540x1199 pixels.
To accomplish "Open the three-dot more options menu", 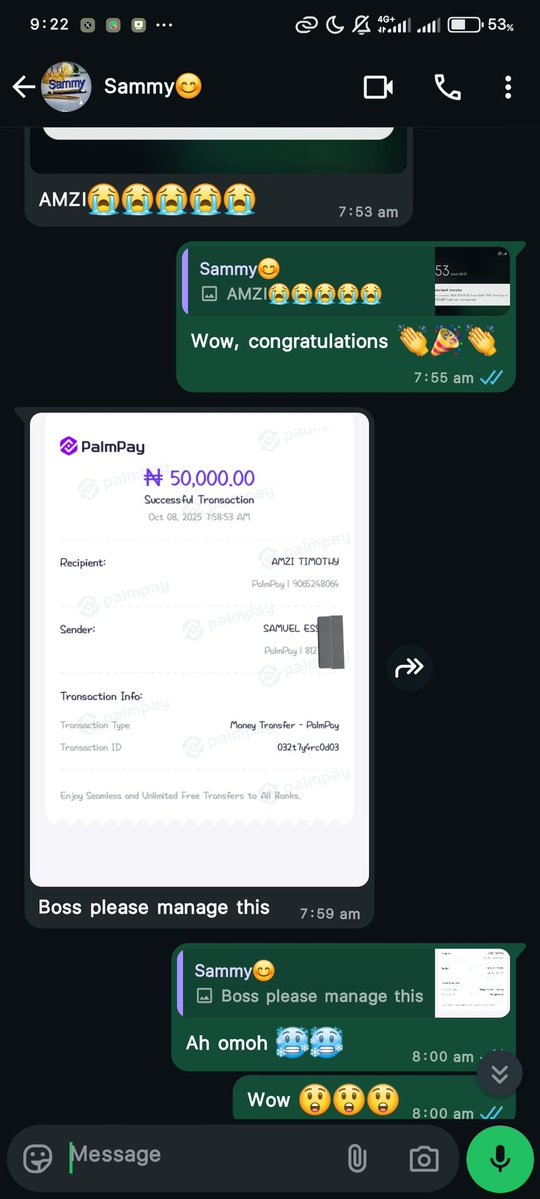I will pos(508,87).
